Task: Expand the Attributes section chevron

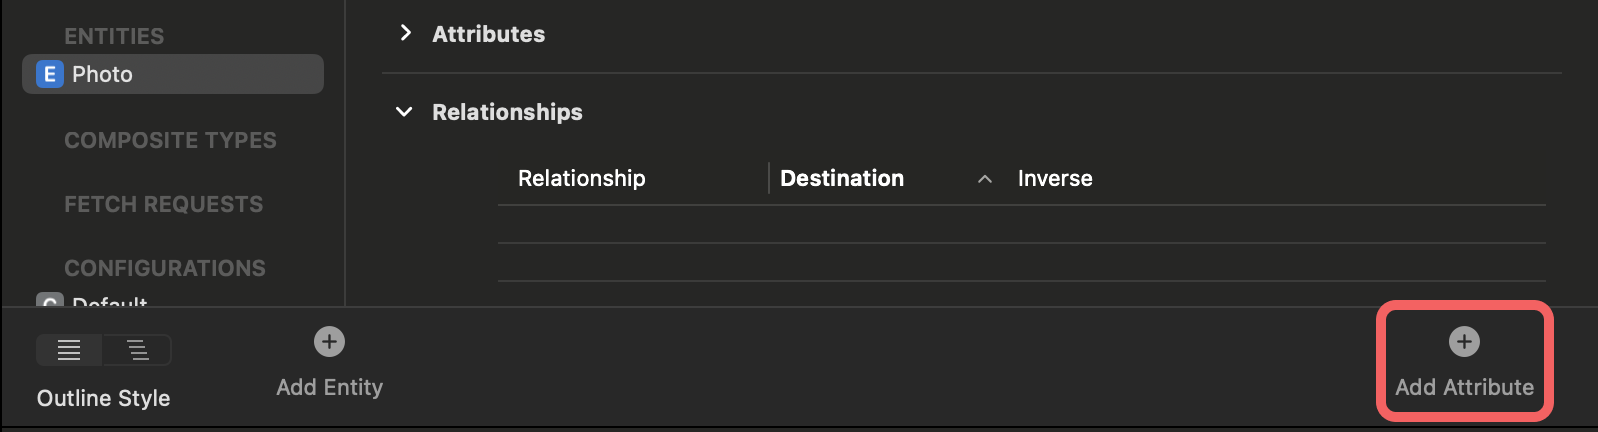Action: (x=405, y=33)
